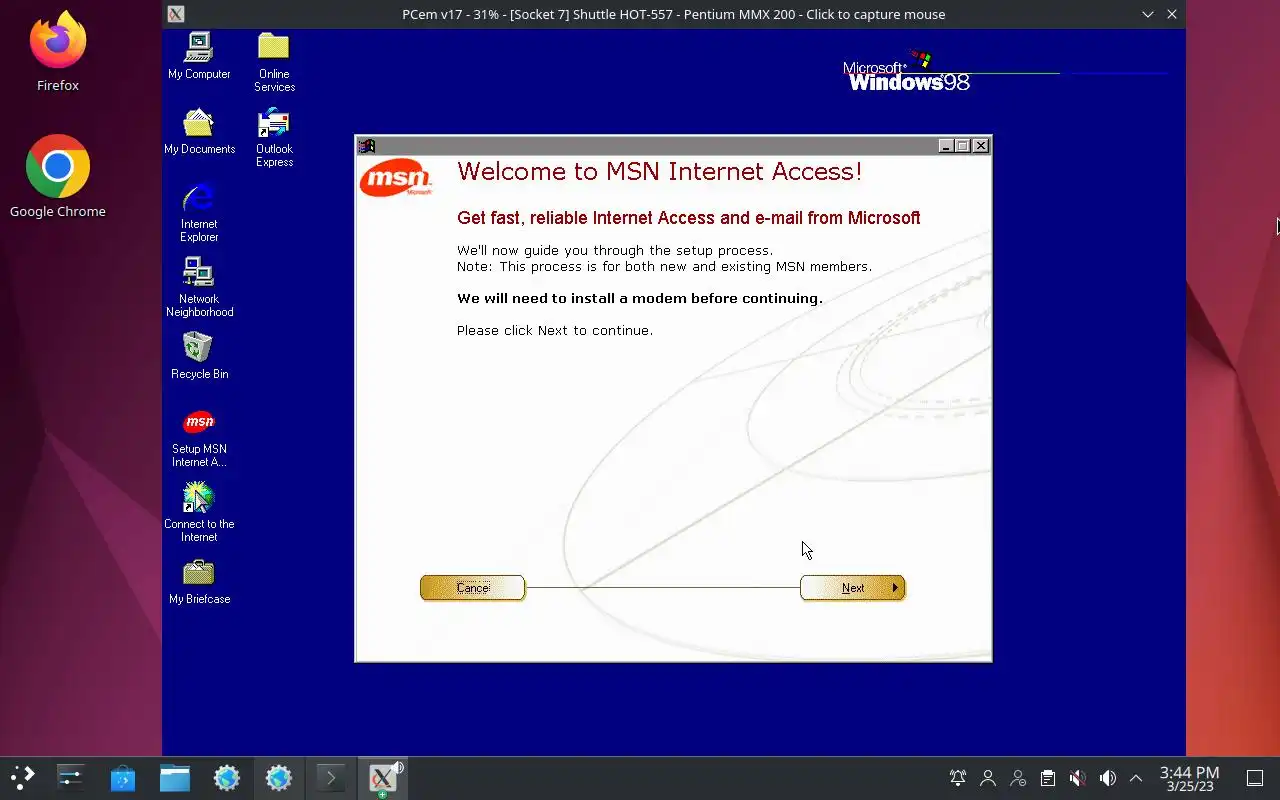Screen dimensions: 1280x800
Task: Click the 'Welcome to MSN Internet Access!' heading
Action: click(659, 171)
